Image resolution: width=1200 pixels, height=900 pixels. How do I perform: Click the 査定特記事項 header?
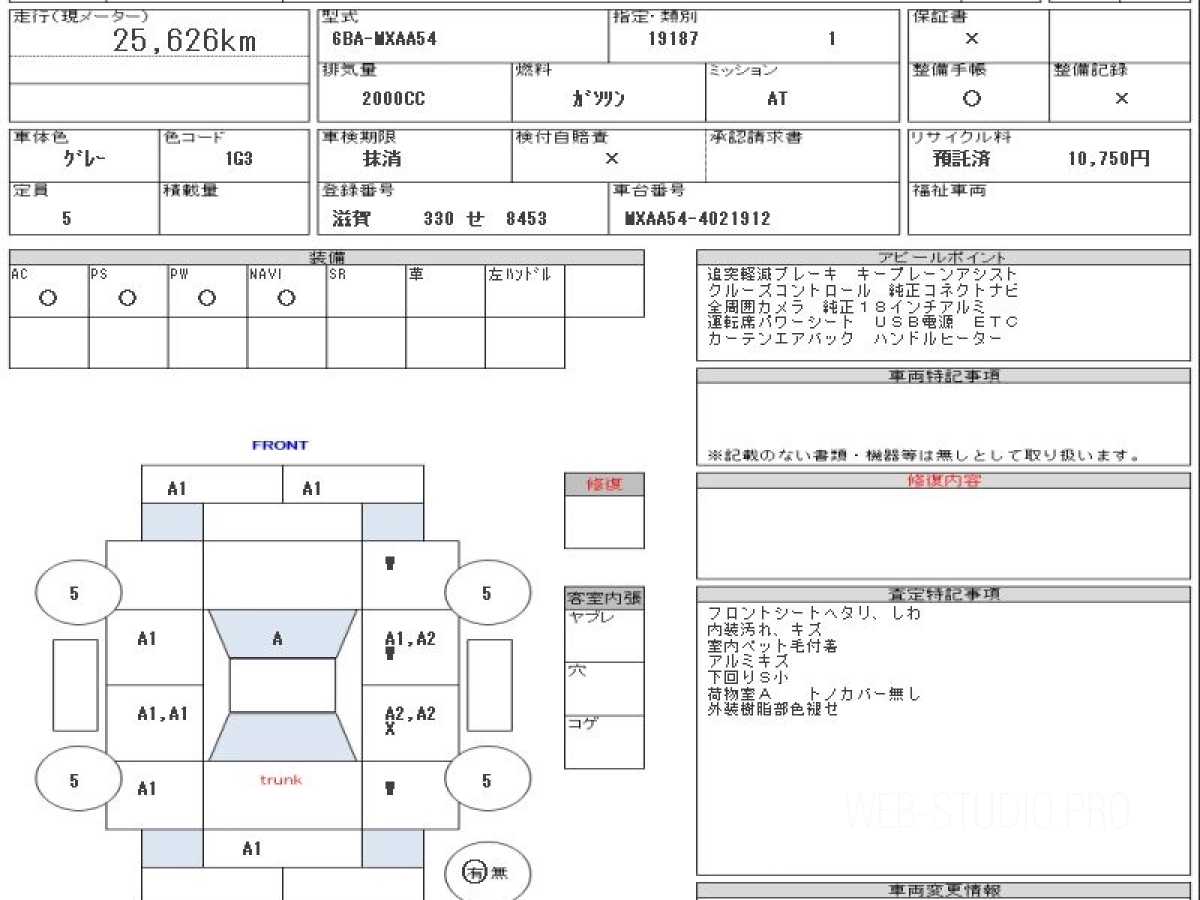pos(943,594)
